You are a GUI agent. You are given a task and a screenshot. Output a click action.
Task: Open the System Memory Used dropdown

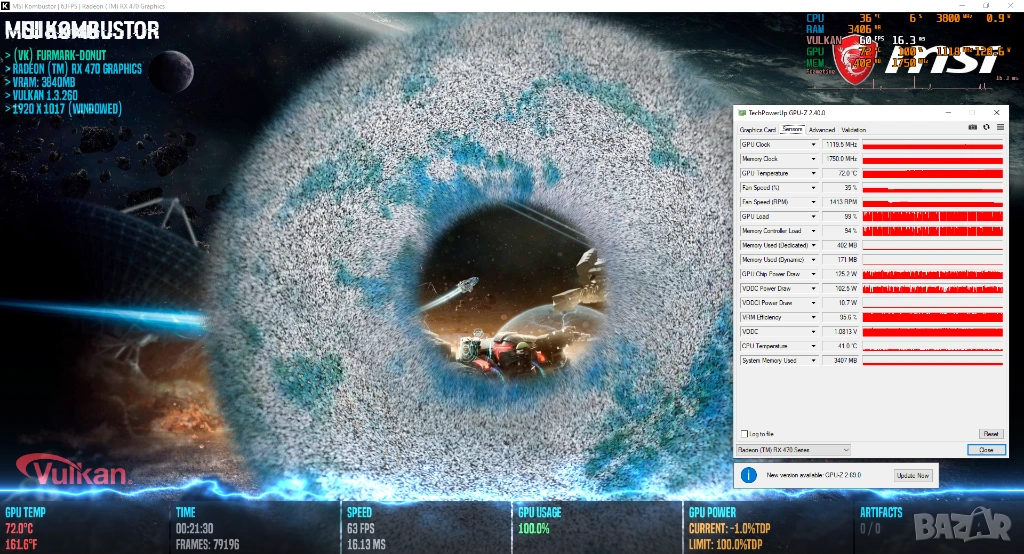[x=812, y=360]
